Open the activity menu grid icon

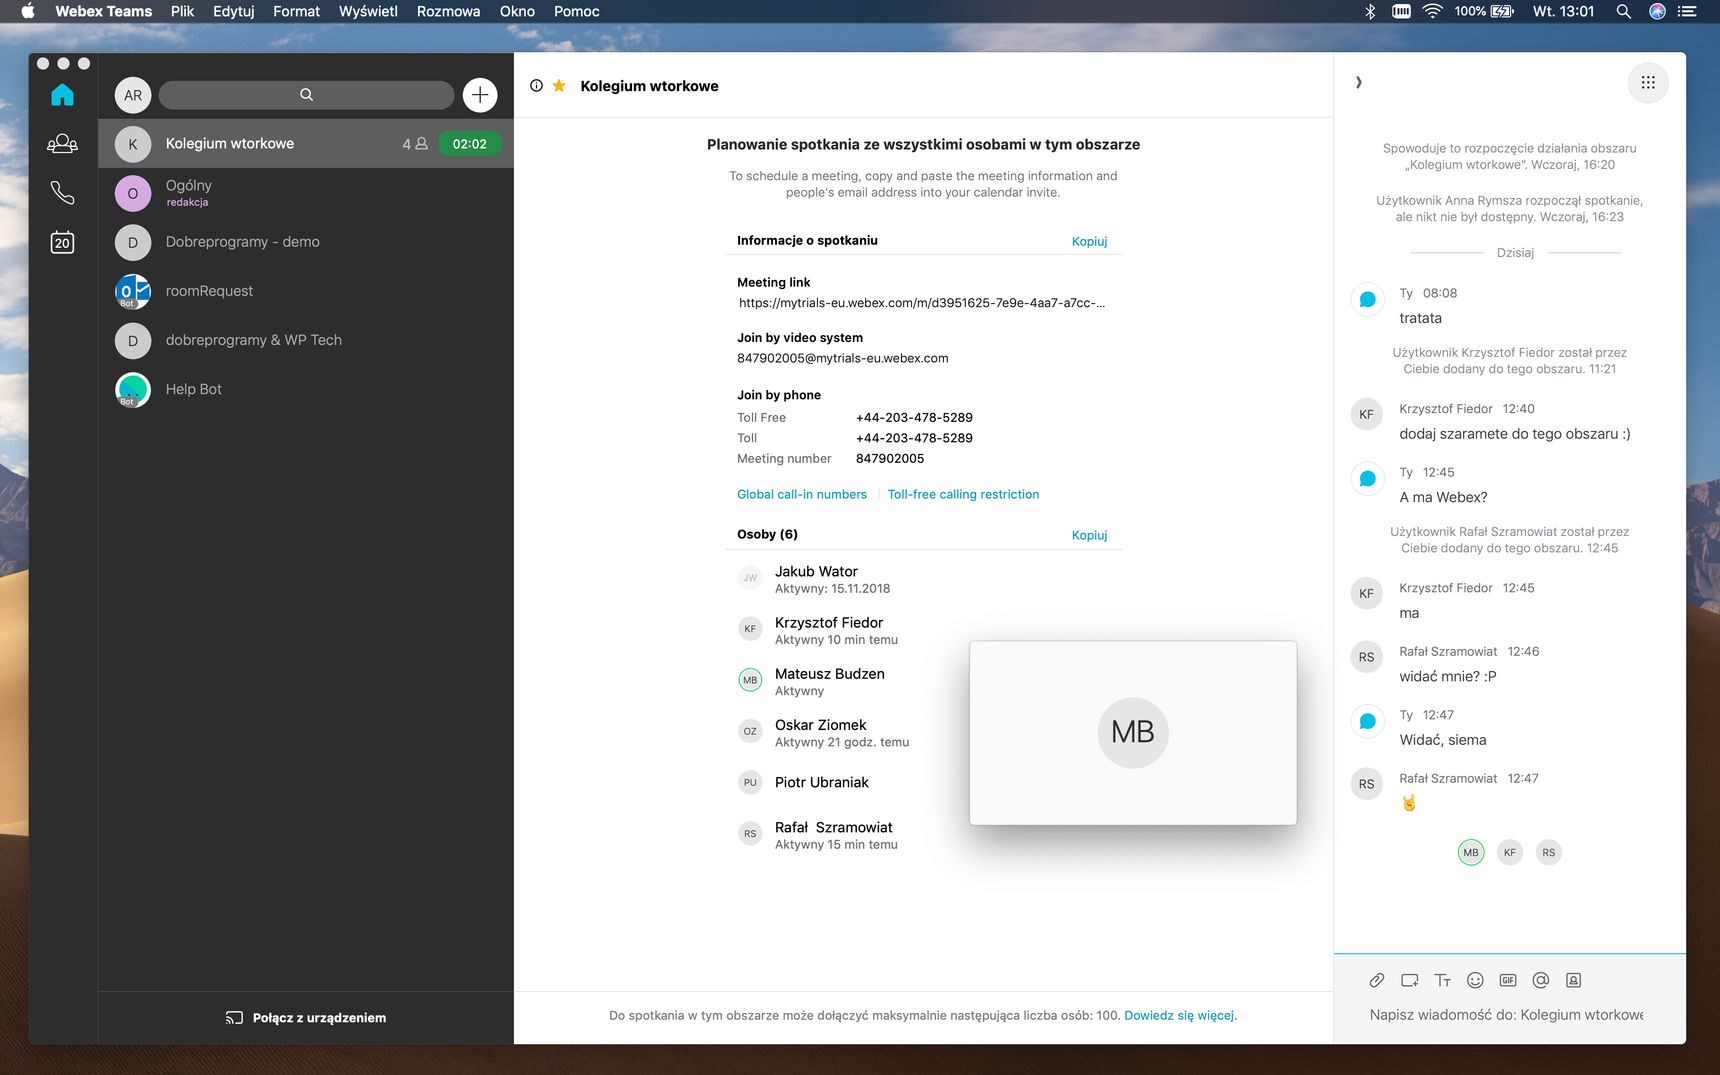coord(1648,83)
